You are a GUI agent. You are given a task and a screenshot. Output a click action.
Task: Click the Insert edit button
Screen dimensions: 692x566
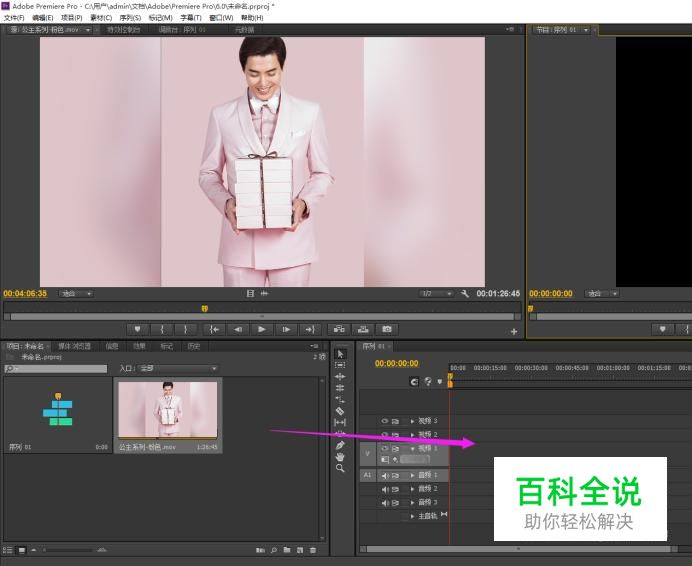pyautogui.click(x=339, y=329)
